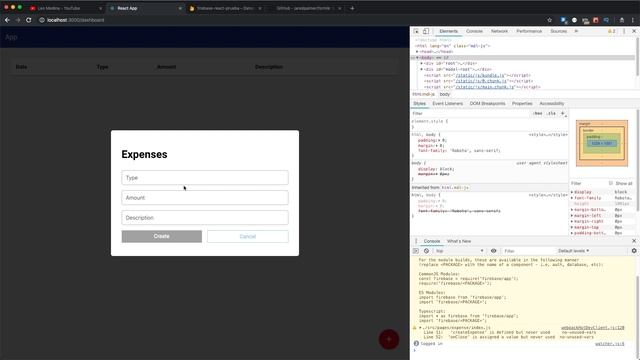This screenshot has height=360, width=640.
Task: Open the Sources tab in DevTools
Action: click(x=558, y=31)
